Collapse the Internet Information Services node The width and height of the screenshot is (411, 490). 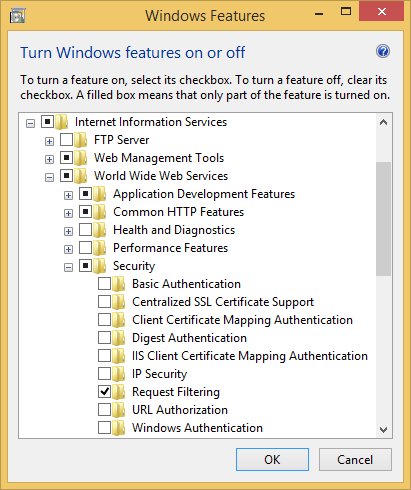30,124
